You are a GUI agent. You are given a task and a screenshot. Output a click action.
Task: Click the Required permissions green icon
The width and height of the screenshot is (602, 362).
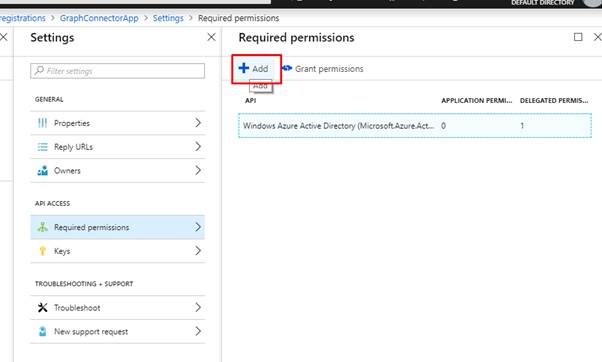(43, 227)
